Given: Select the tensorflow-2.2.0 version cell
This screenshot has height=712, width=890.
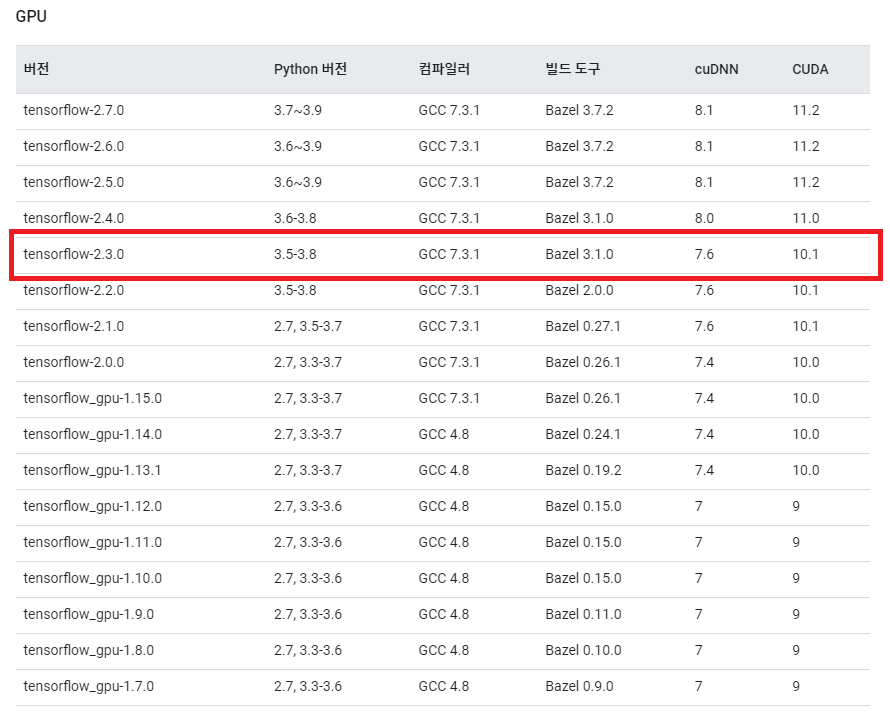Looking at the screenshot, I should [74, 290].
